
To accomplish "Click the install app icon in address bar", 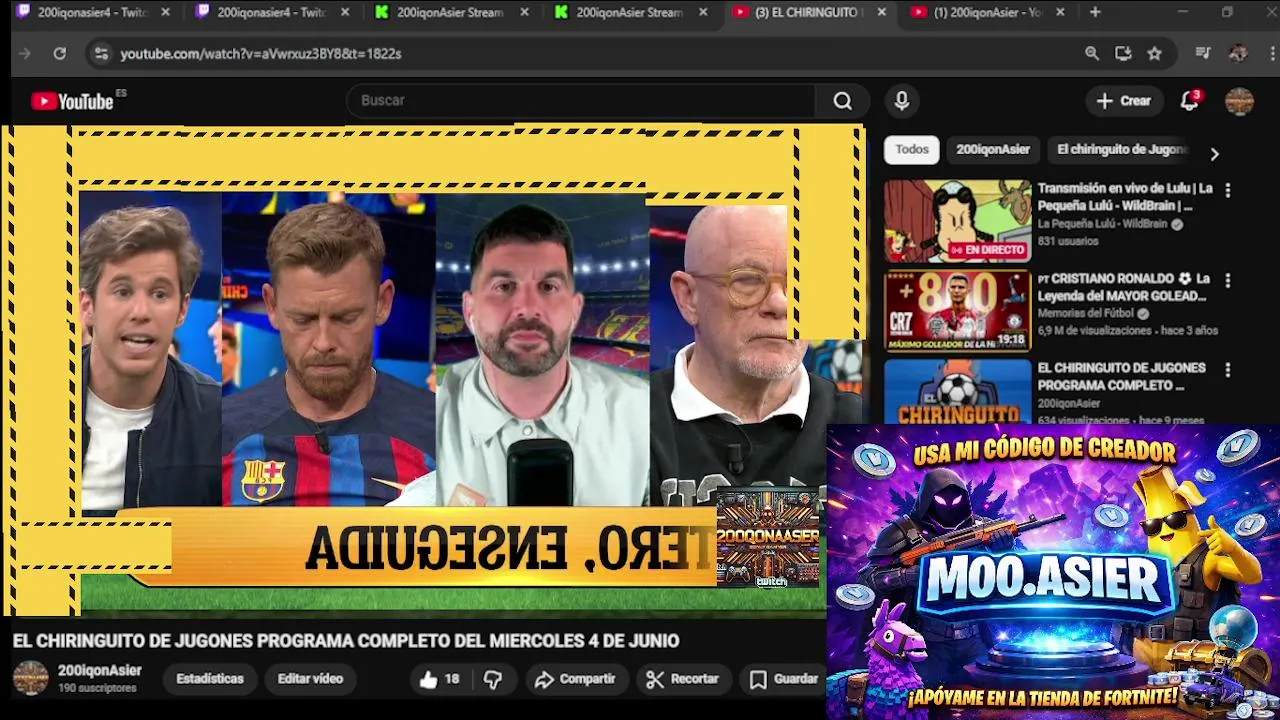I will tap(1123, 54).
